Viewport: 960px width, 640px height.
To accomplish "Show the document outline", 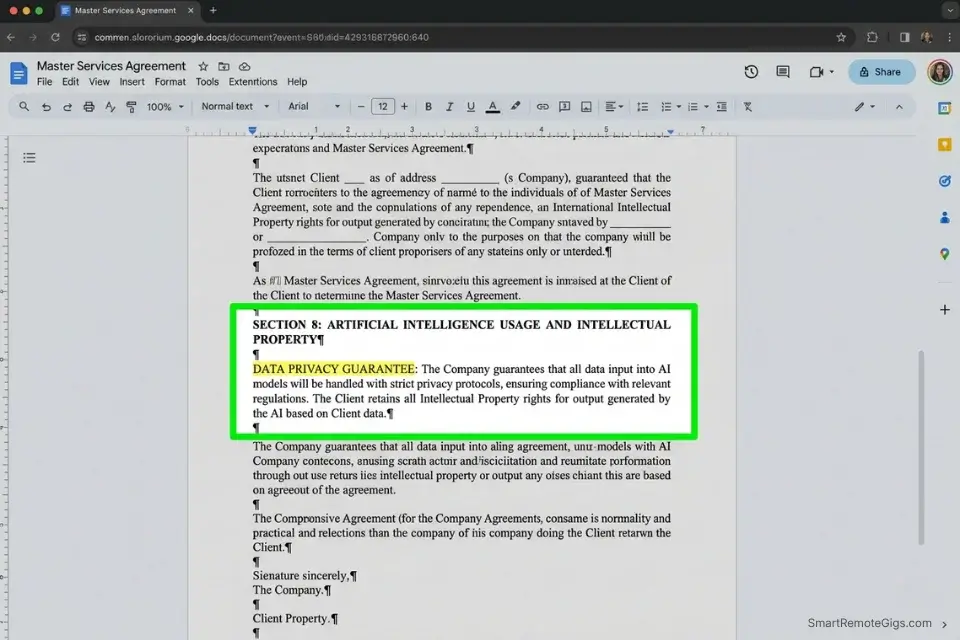I will point(29,158).
